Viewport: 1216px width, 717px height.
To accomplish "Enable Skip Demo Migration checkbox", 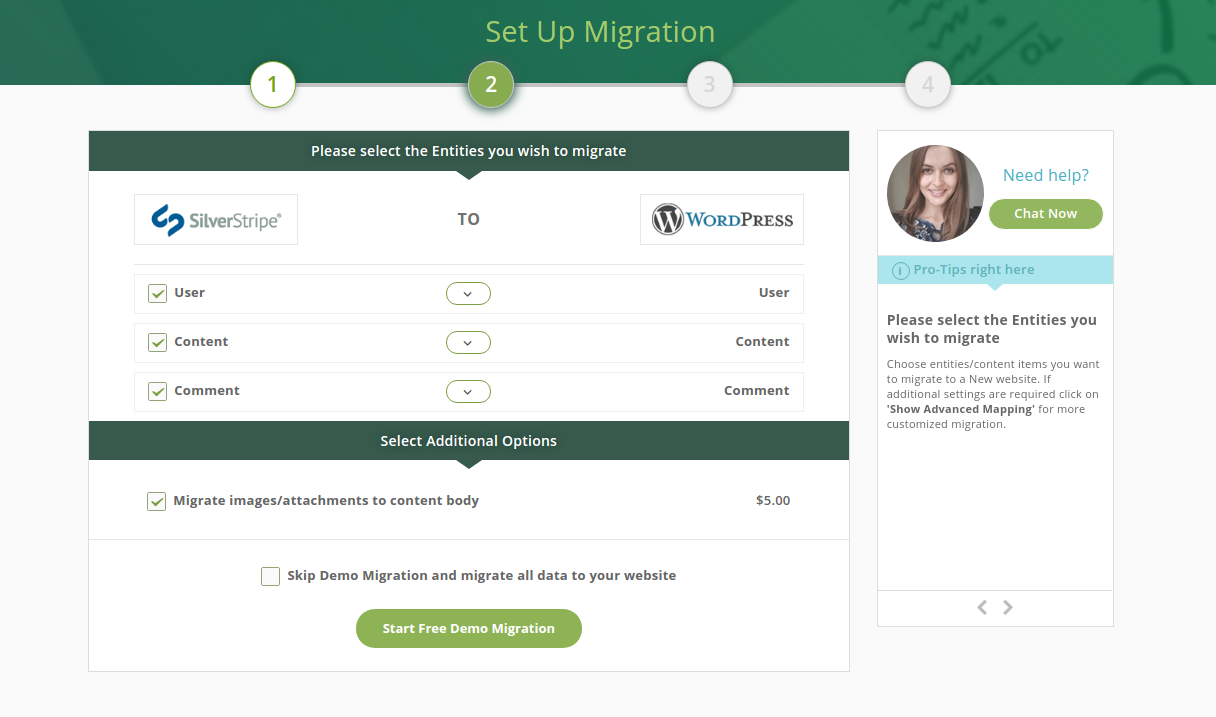I will (x=270, y=576).
